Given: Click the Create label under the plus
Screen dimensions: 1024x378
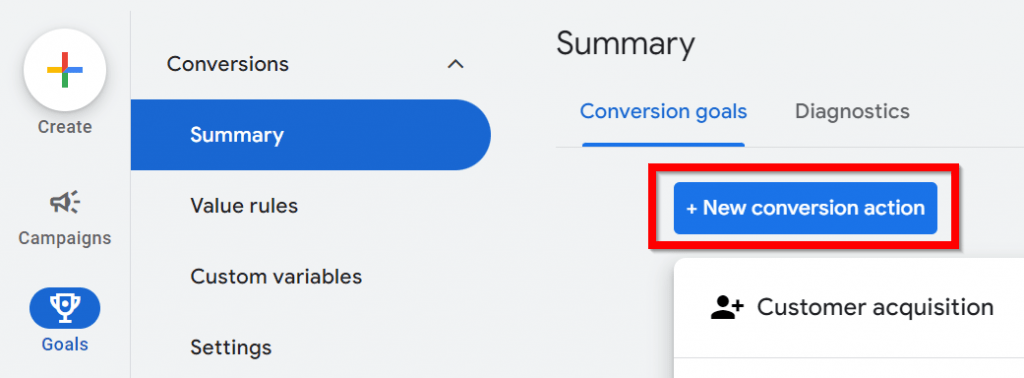Looking at the screenshot, I should pyautogui.click(x=65, y=127).
